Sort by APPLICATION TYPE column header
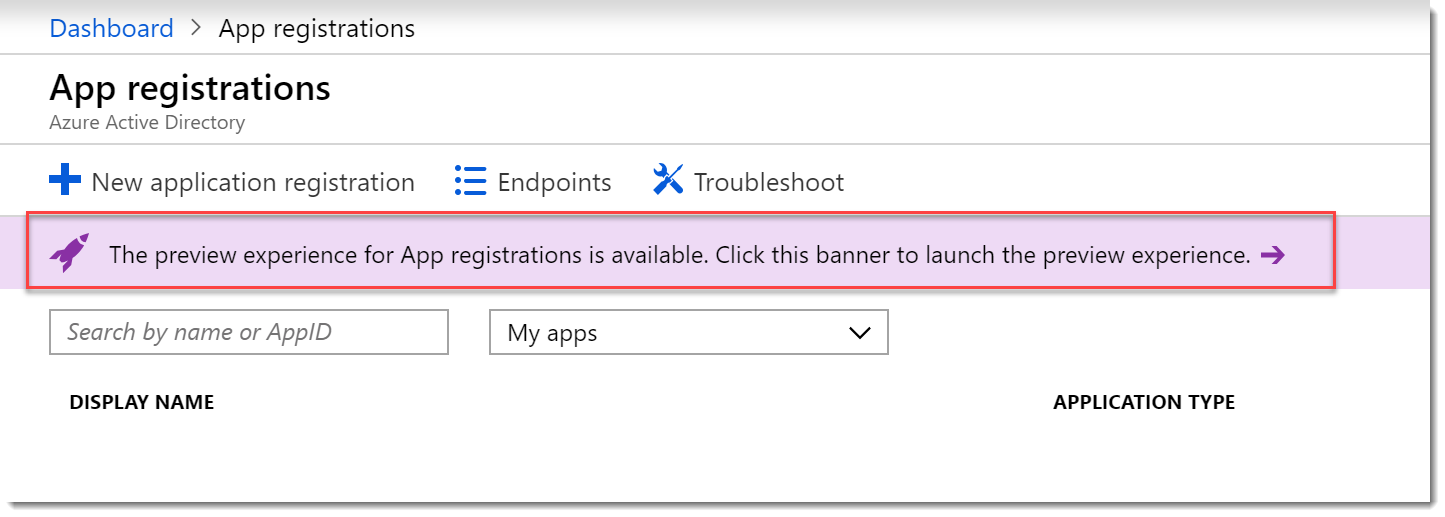Image resolution: width=1445 pixels, height=517 pixels. 1144,402
